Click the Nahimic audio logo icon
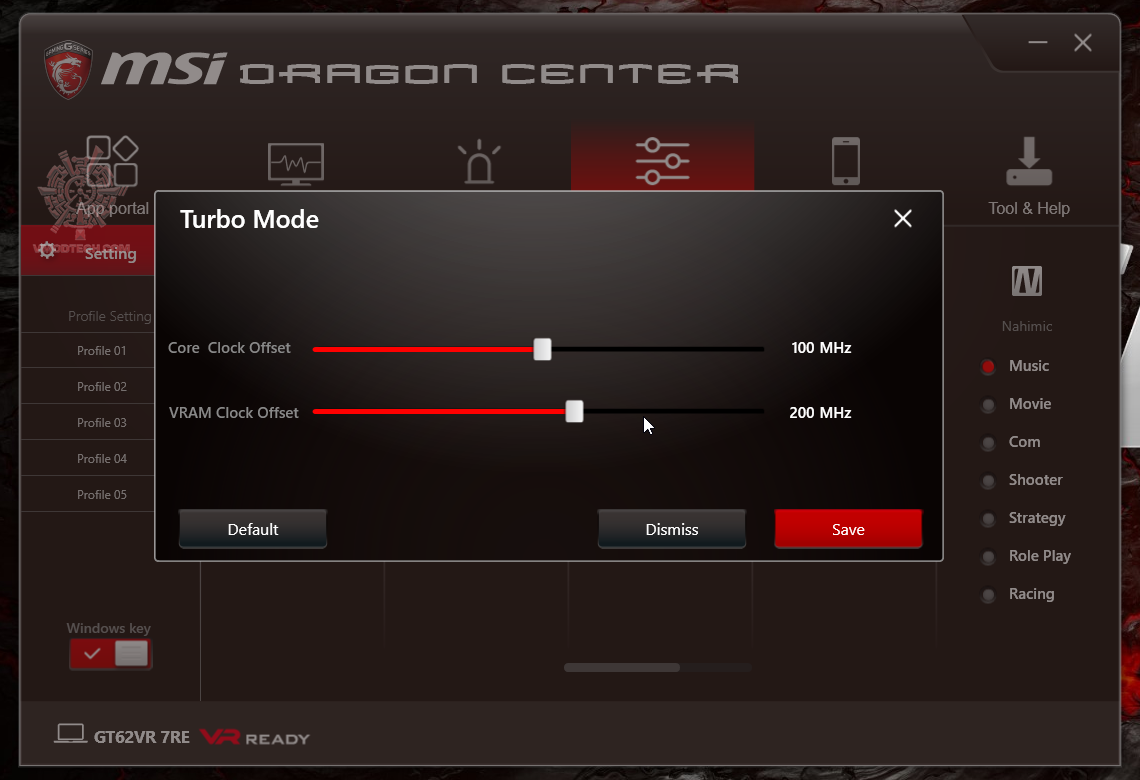Image resolution: width=1140 pixels, height=780 pixels. 1027,281
